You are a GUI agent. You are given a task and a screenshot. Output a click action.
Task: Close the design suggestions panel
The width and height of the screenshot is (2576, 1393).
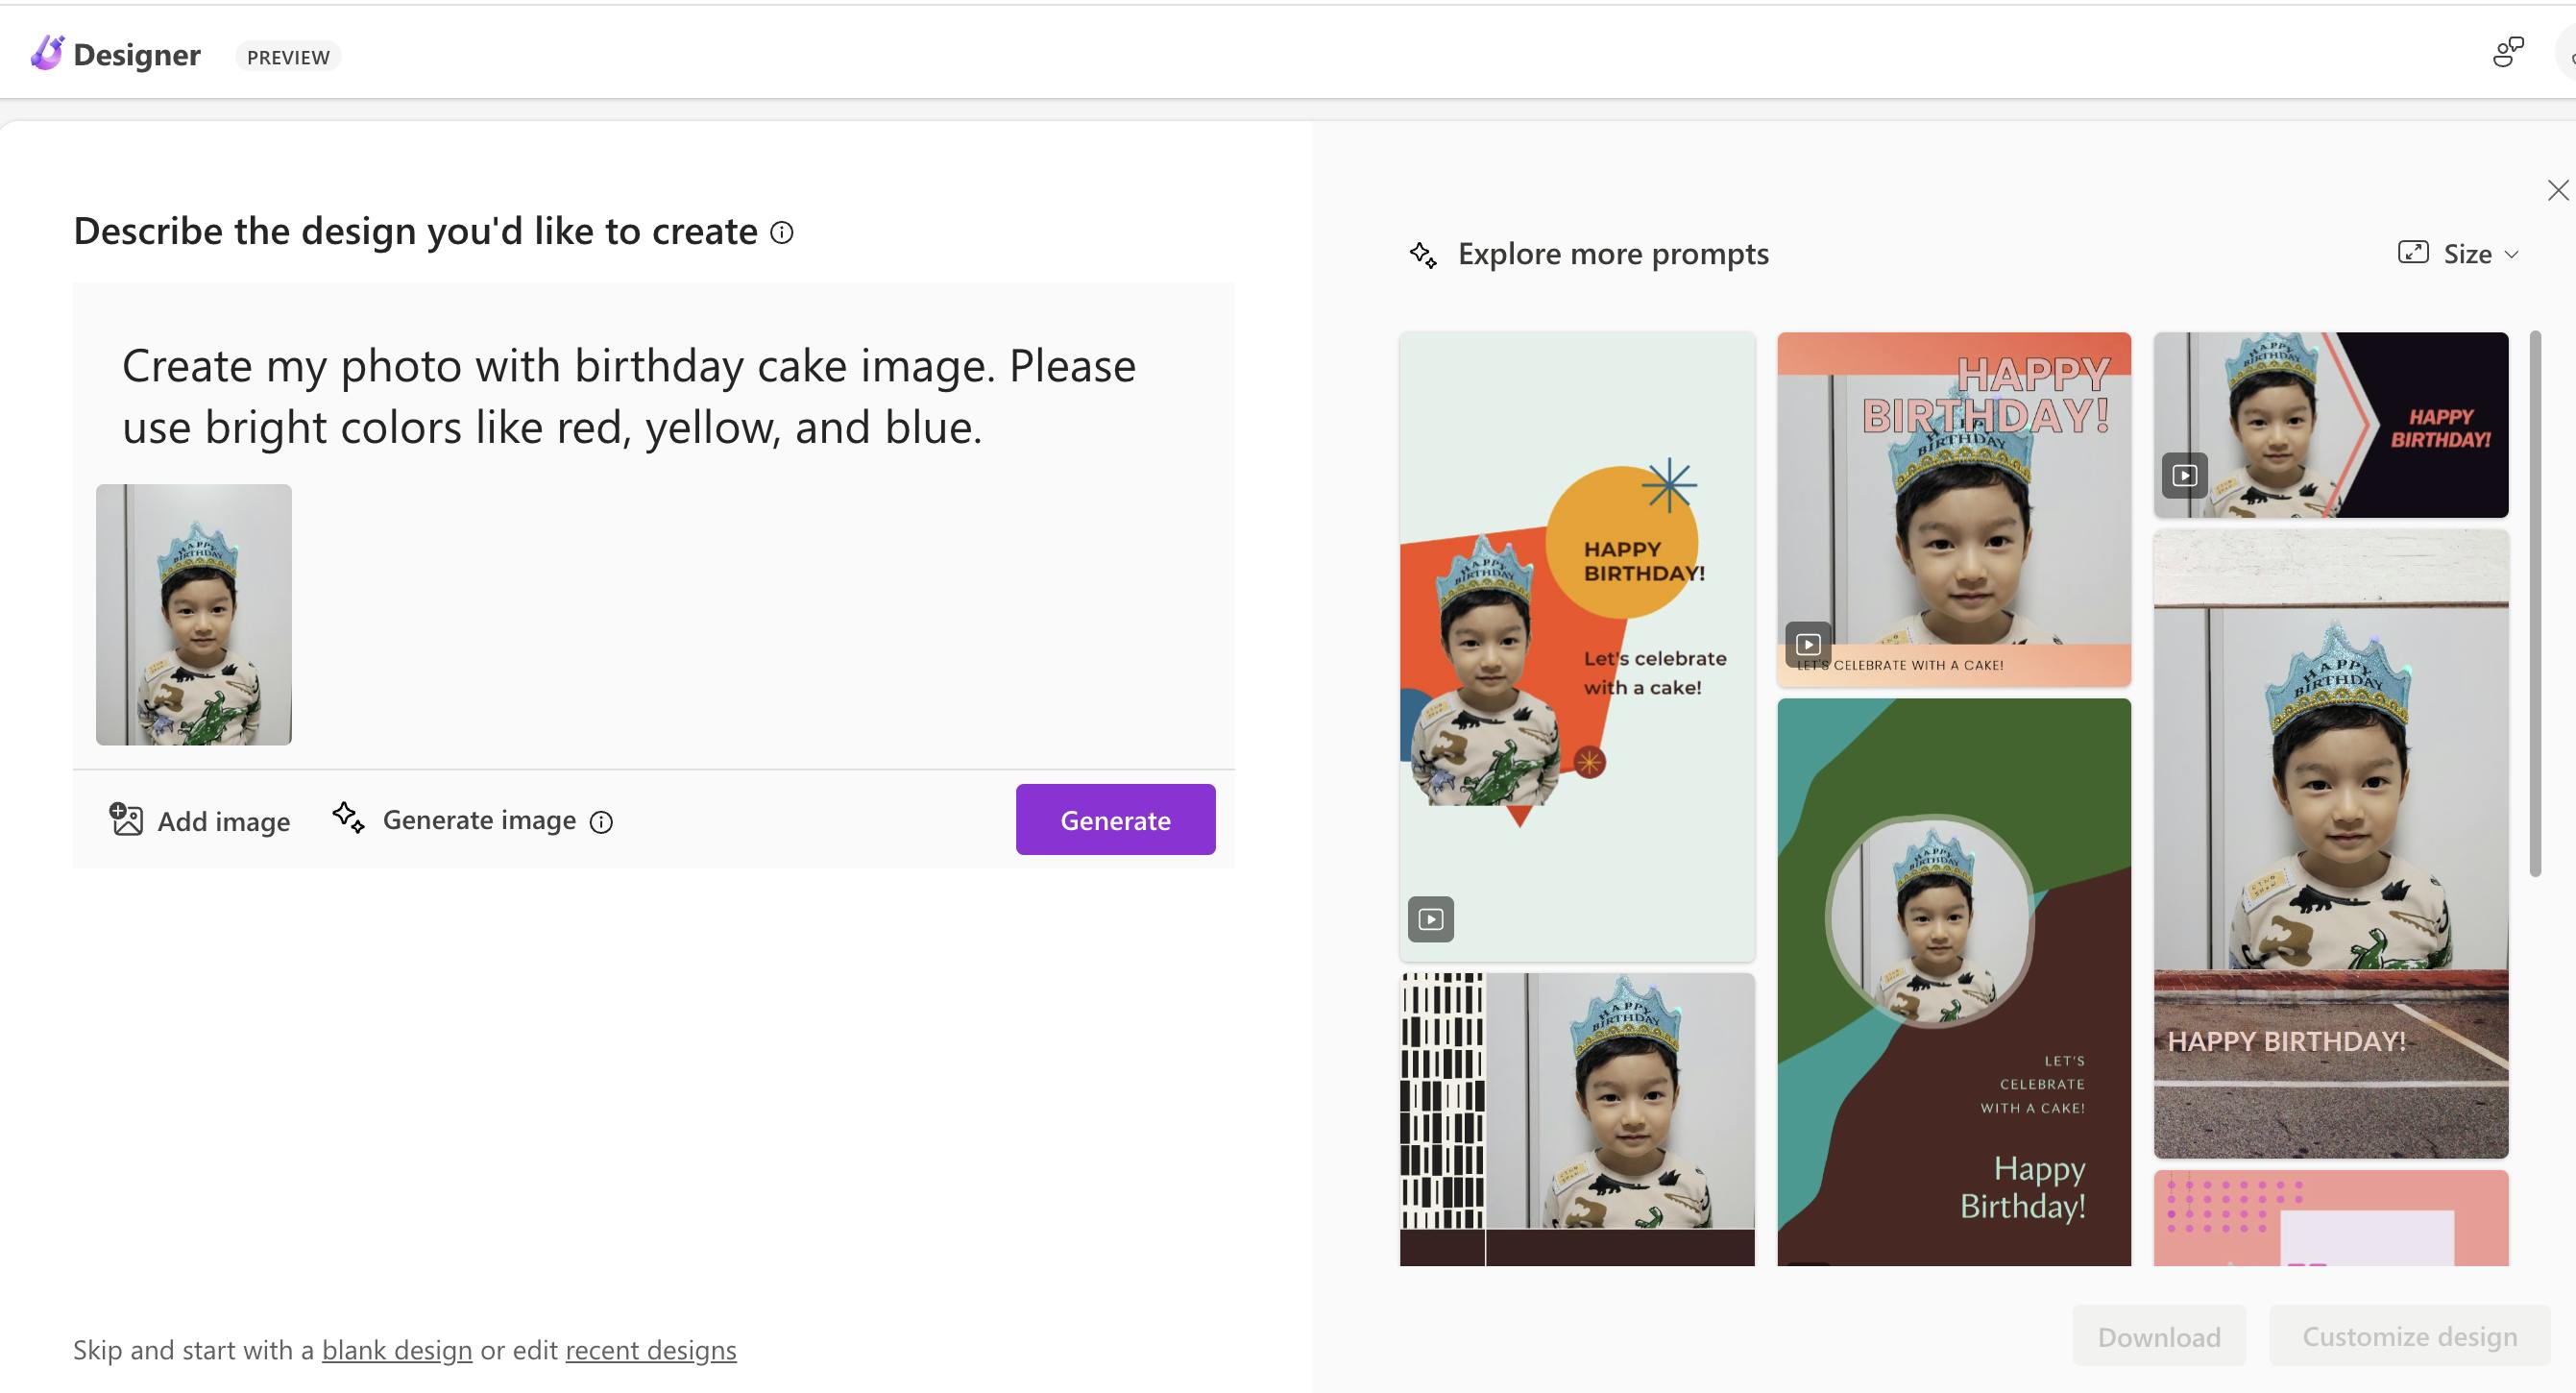pyautogui.click(x=2557, y=190)
